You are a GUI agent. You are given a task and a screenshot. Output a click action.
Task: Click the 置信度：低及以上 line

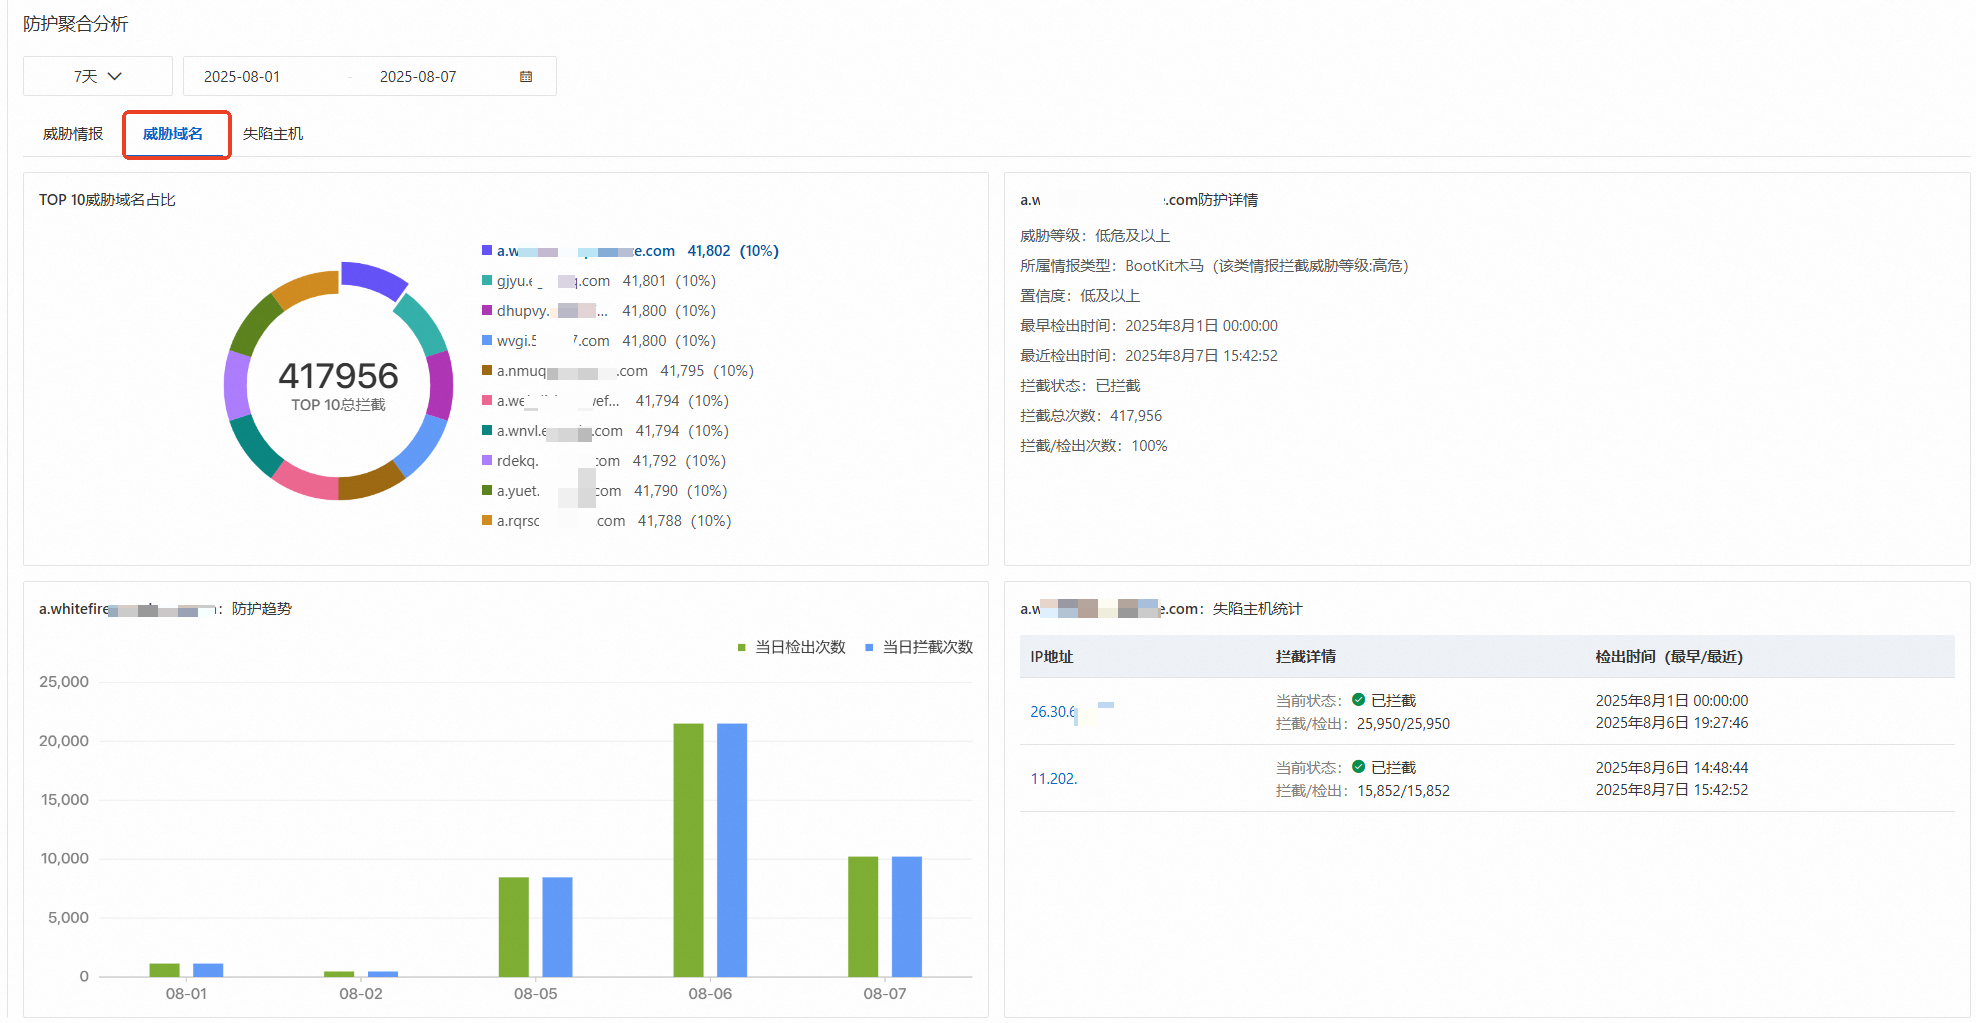click(x=1080, y=296)
